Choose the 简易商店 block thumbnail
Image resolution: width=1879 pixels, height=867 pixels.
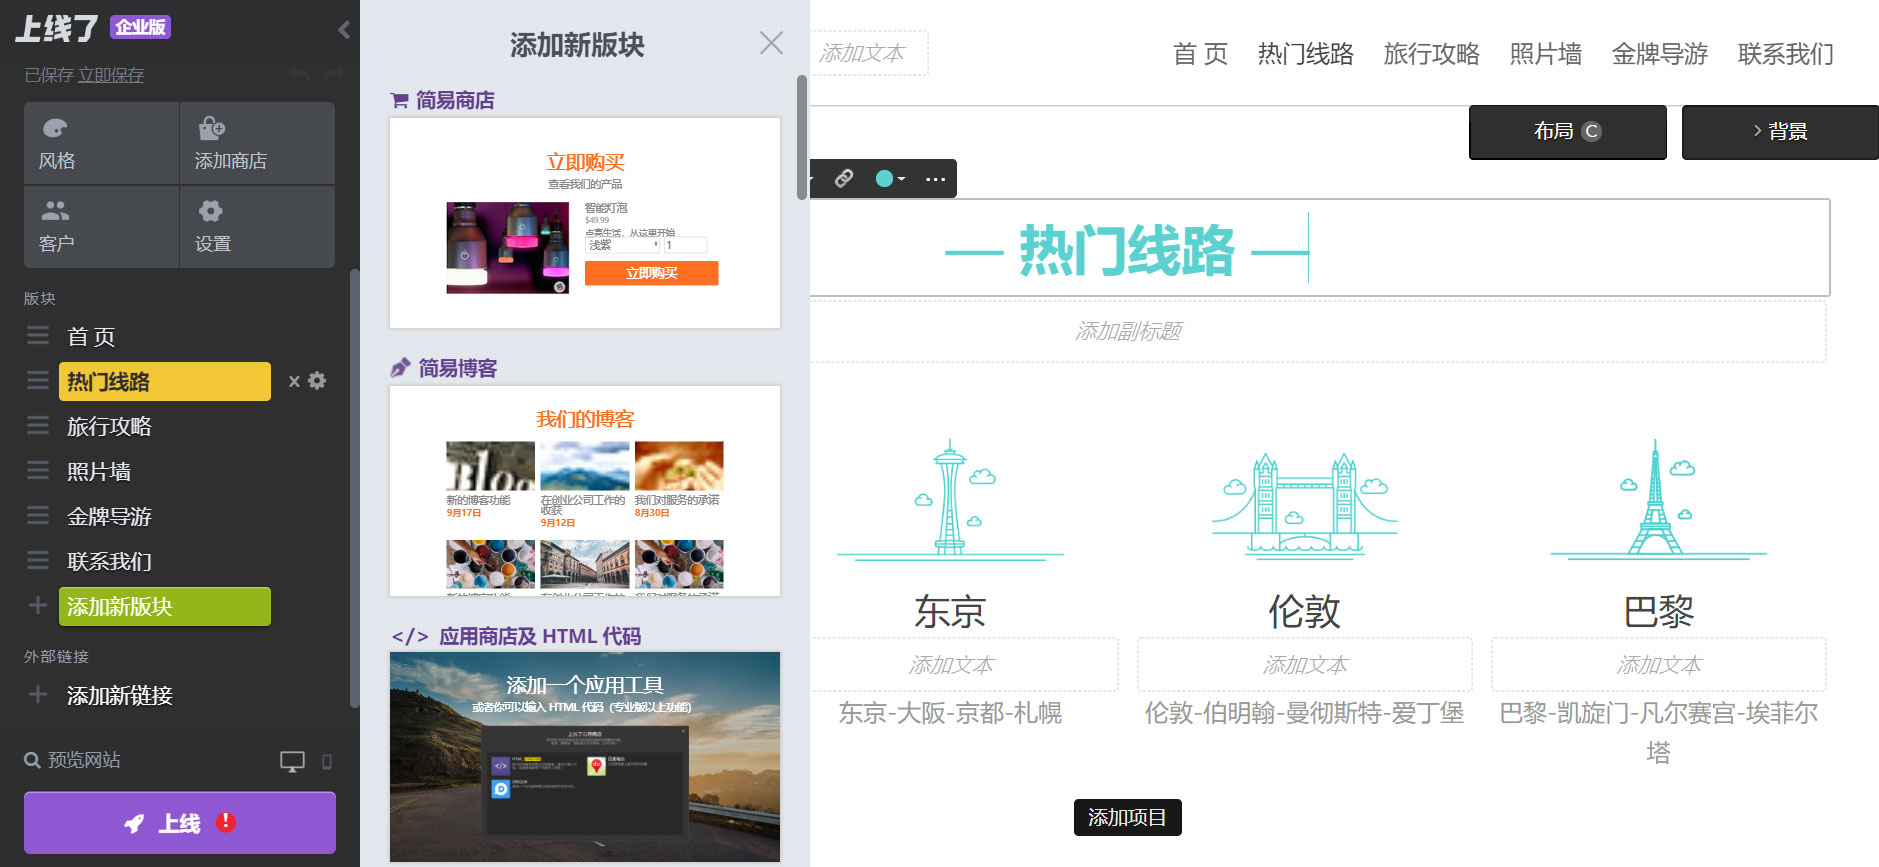[x=585, y=223]
